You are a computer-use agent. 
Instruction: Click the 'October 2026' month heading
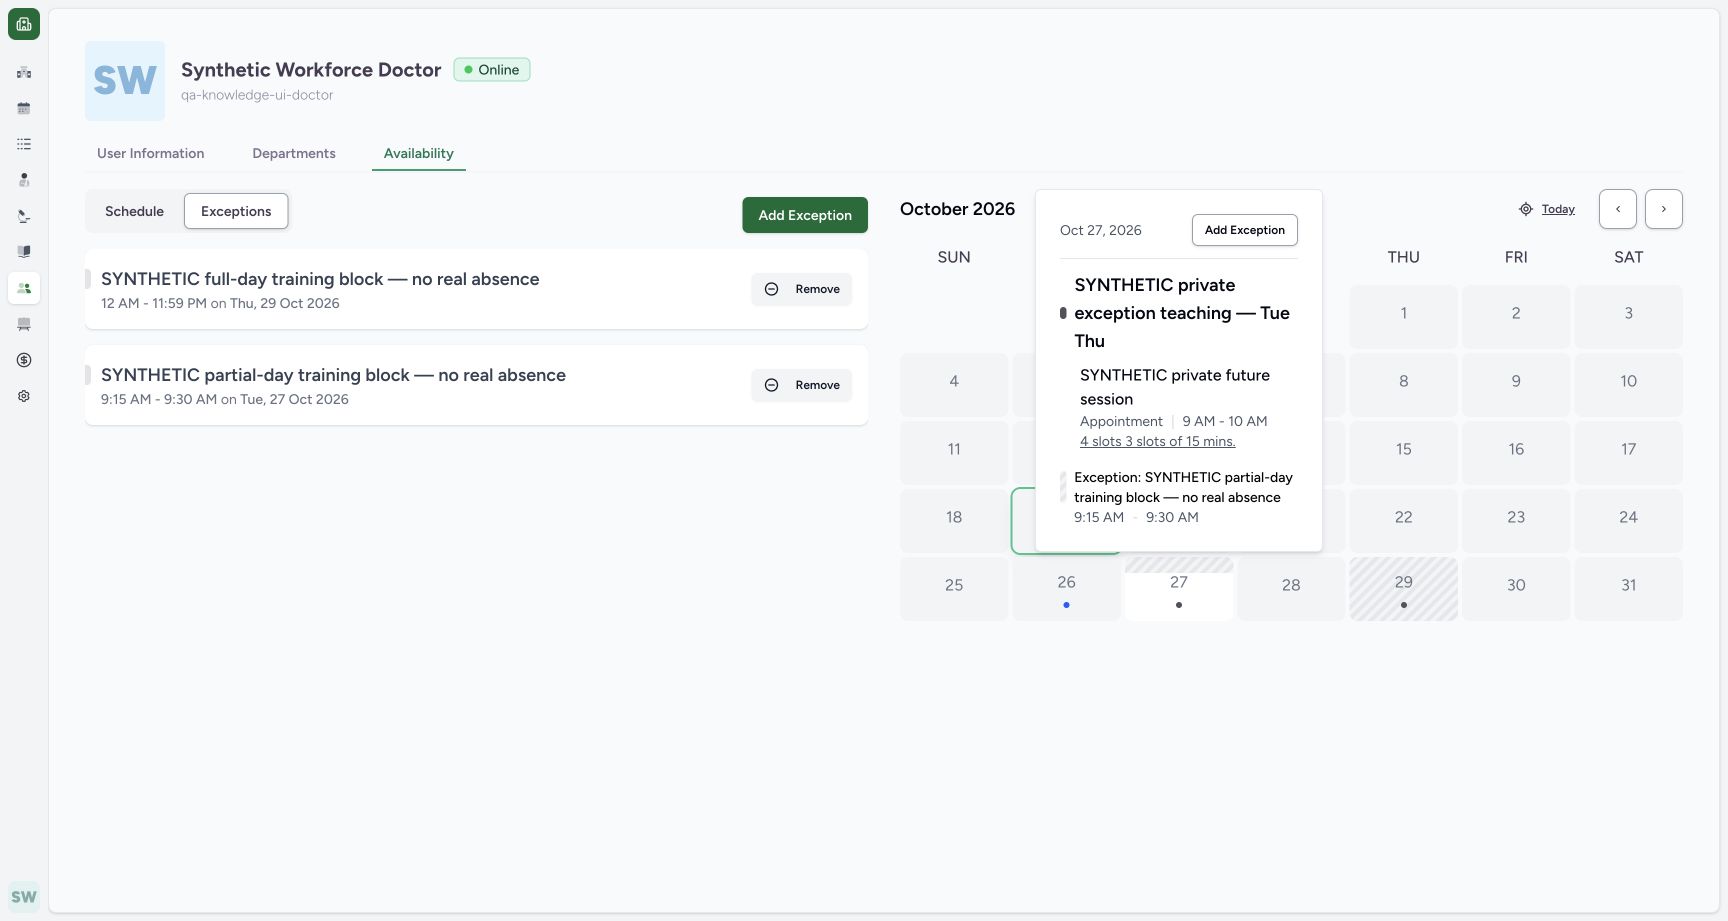957,209
